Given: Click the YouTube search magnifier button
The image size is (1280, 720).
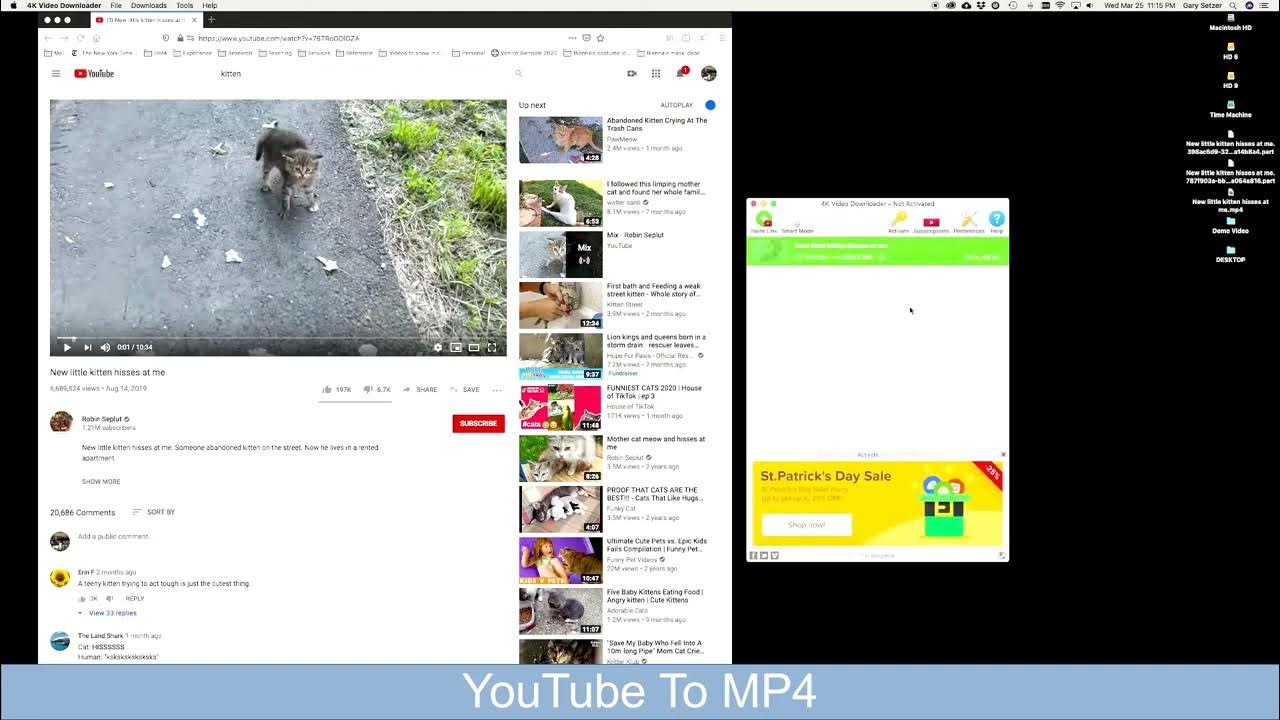Looking at the screenshot, I should pos(518,73).
